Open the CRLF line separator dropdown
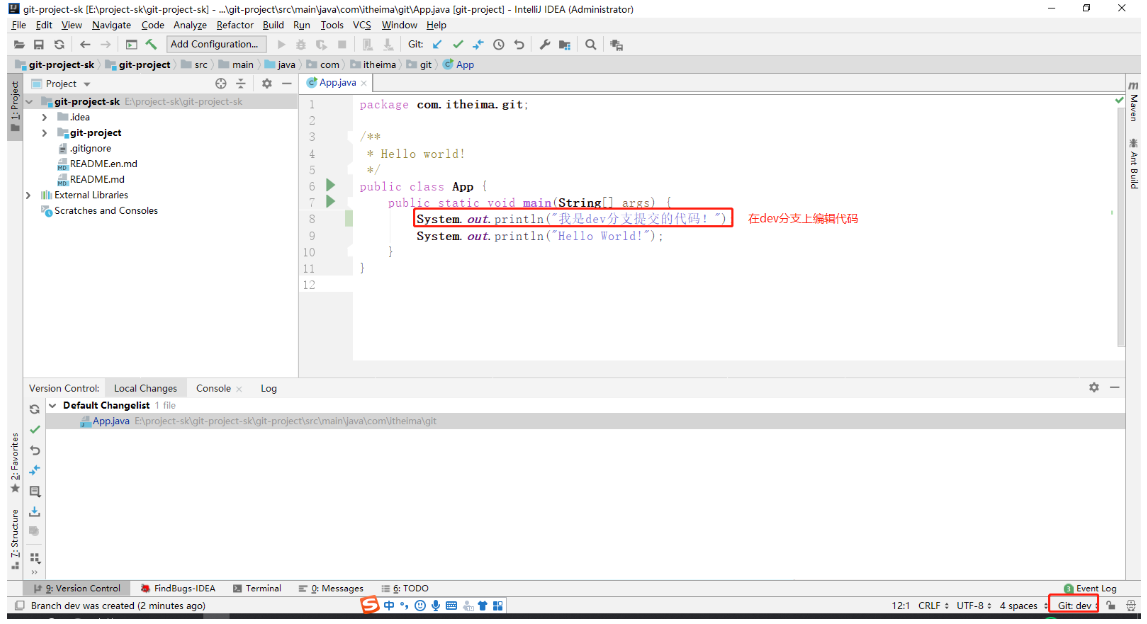Image resolution: width=1147 pixels, height=624 pixels. [x=933, y=606]
